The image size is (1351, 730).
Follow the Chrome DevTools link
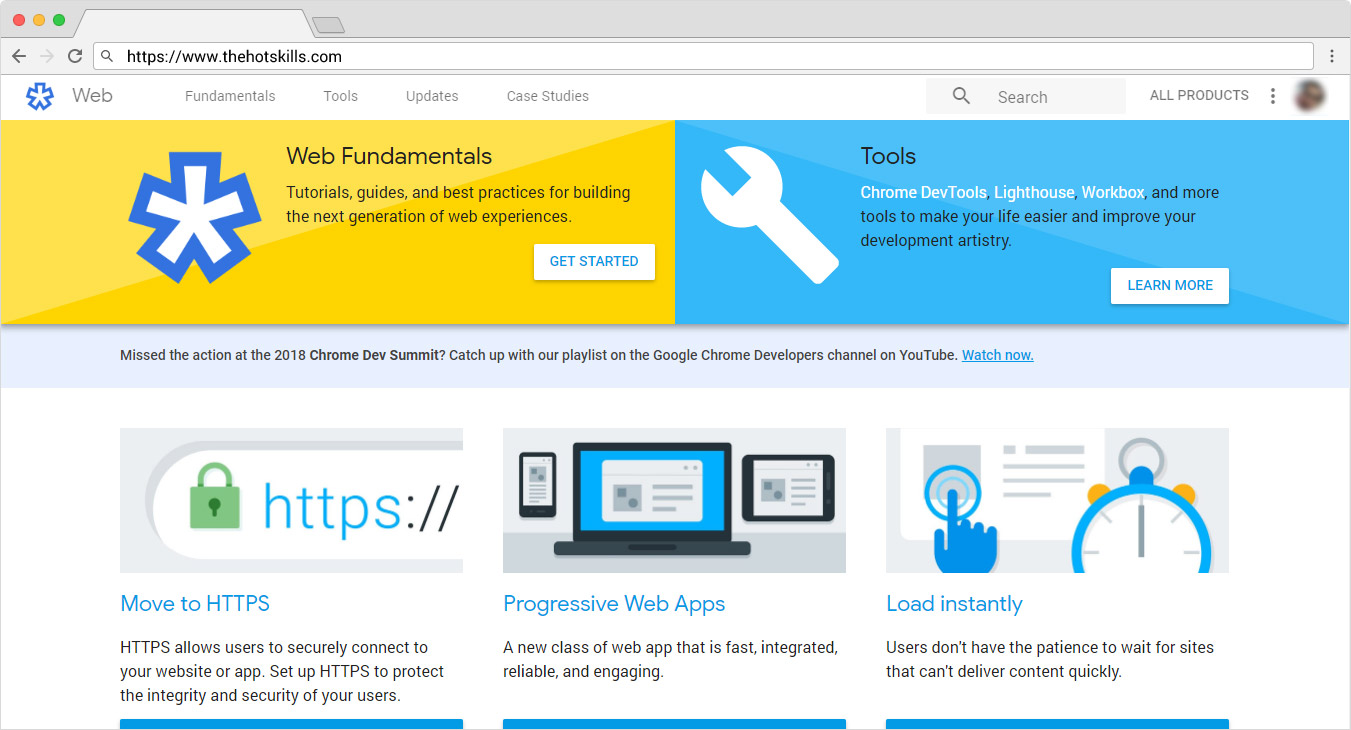[924, 192]
